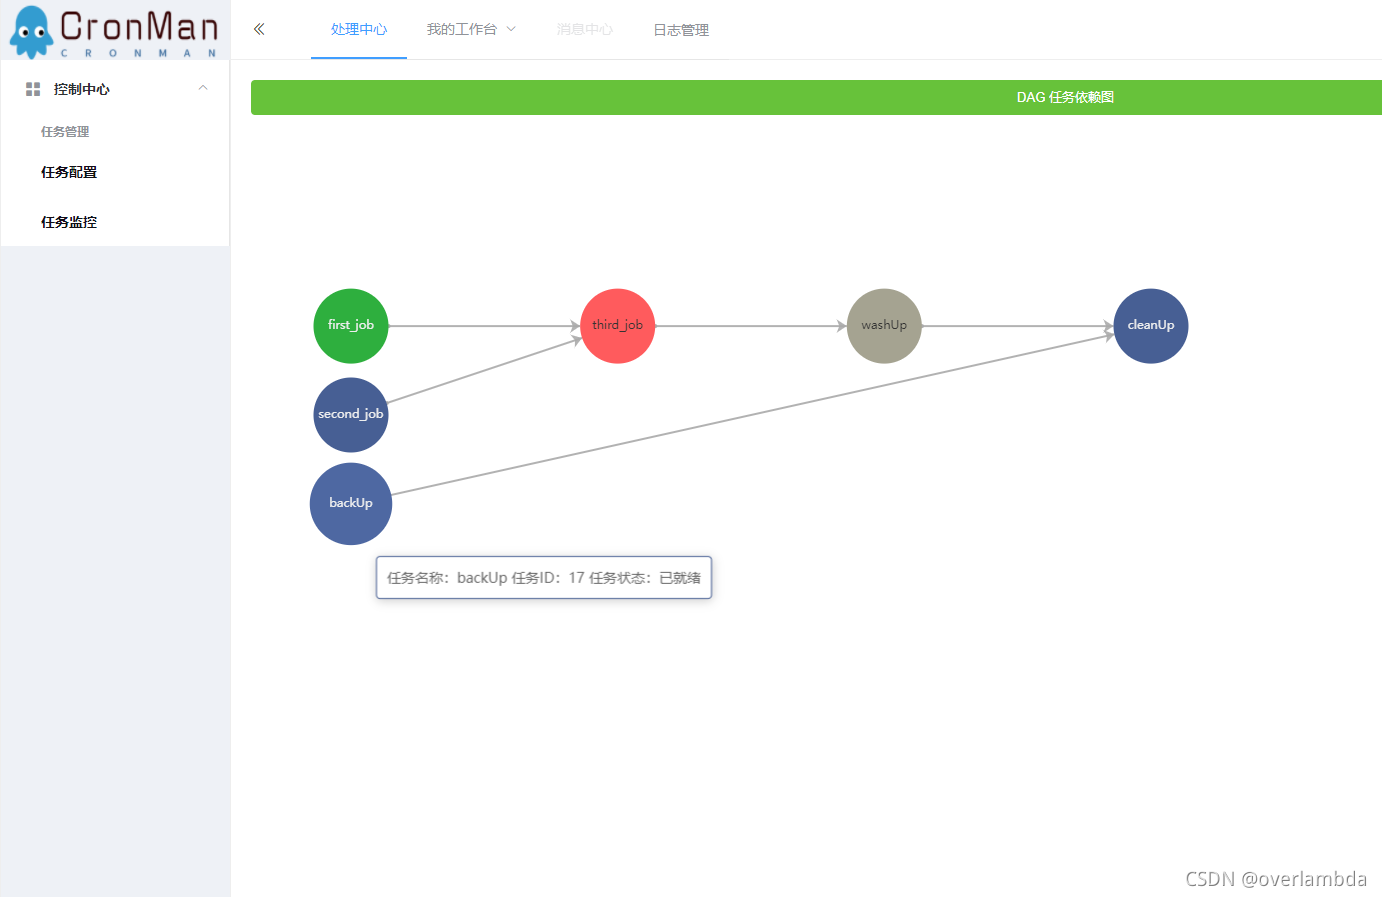
Task: Click the 控制中心 grid icon
Action: [33, 89]
